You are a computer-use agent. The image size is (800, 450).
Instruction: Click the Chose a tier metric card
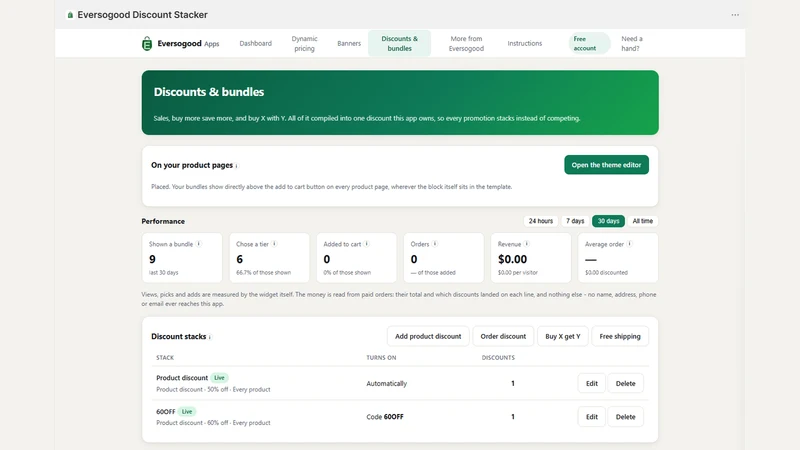(x=269, y=258)
